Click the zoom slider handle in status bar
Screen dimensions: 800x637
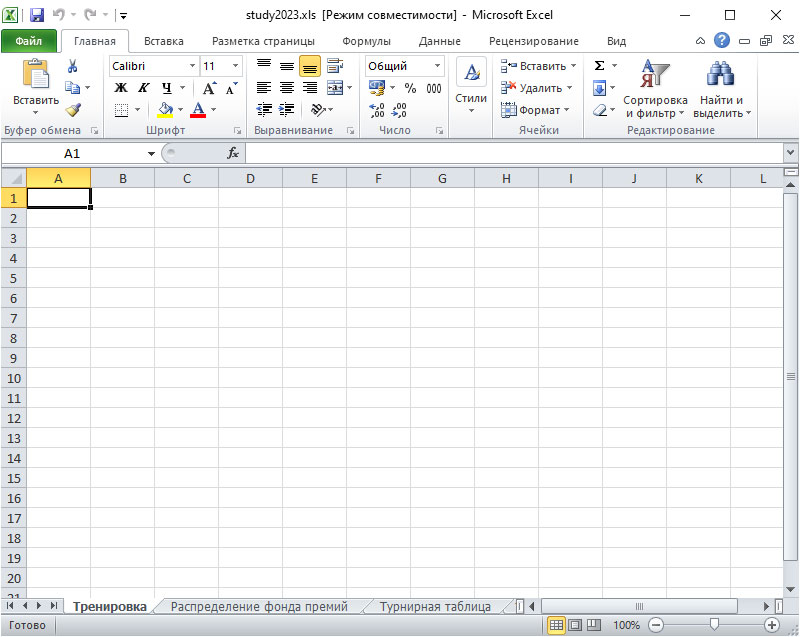click(713, 625)
